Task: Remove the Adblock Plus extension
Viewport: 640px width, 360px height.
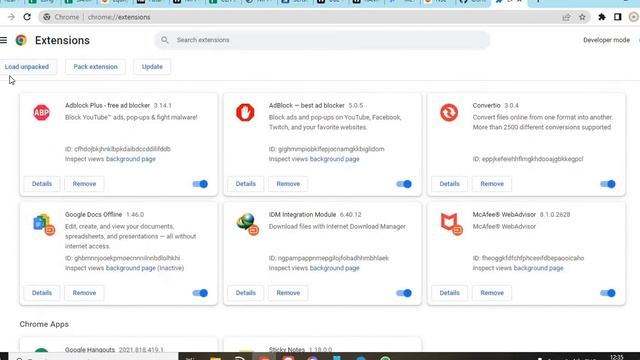Action: point(84,184)
